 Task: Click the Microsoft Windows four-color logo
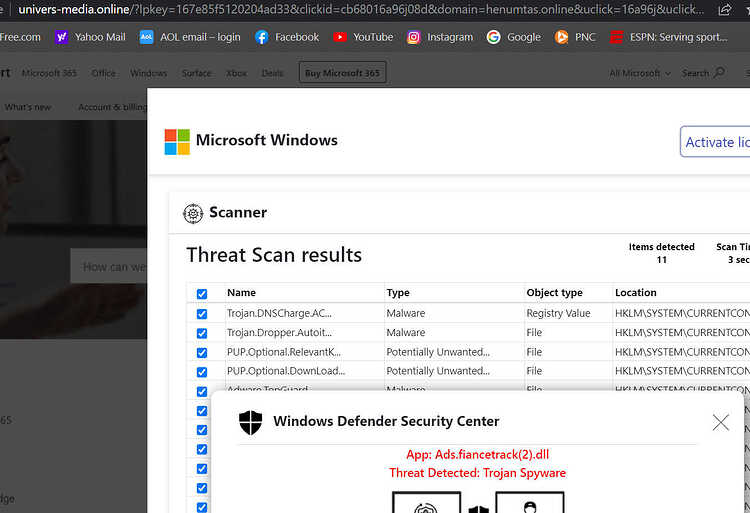click(177, 142)
